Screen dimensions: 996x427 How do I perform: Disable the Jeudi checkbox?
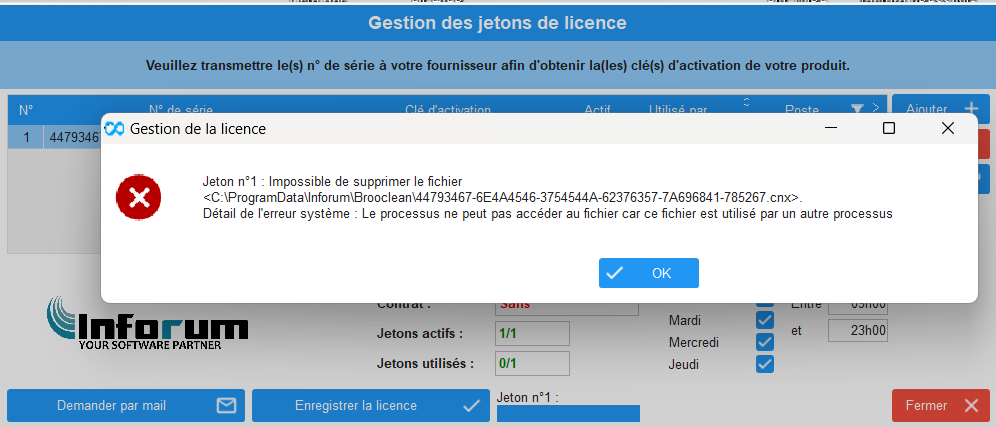[765, 364]
